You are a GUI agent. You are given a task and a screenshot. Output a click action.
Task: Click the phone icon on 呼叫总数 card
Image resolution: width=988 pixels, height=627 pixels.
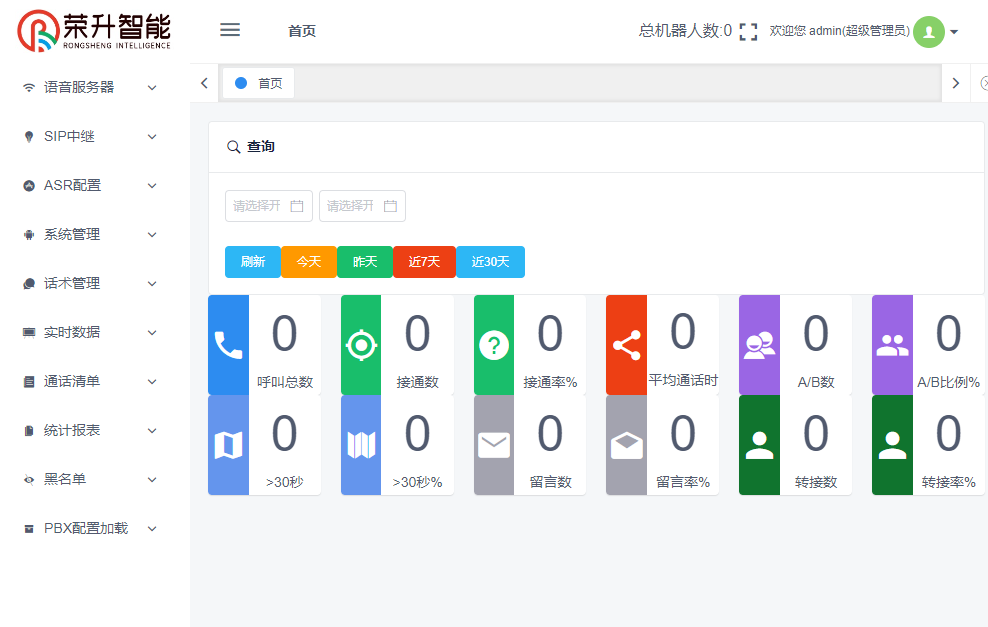click(228, 345)
